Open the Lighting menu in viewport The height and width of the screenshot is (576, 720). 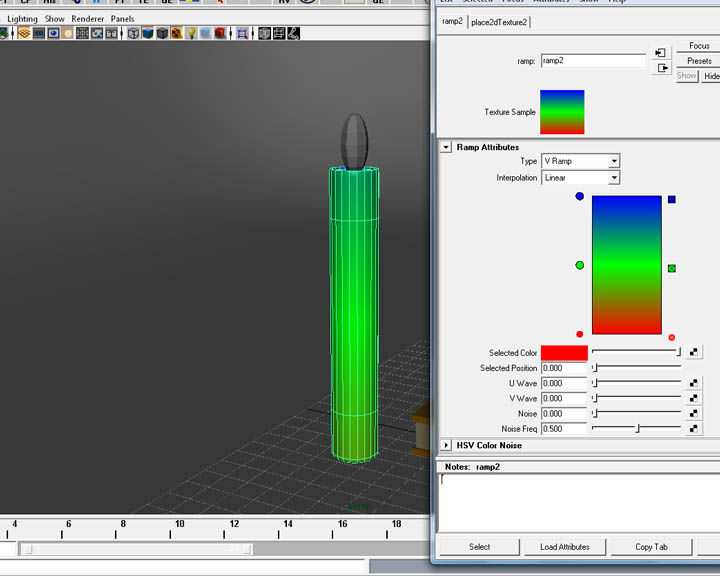(x=22, y=19)
